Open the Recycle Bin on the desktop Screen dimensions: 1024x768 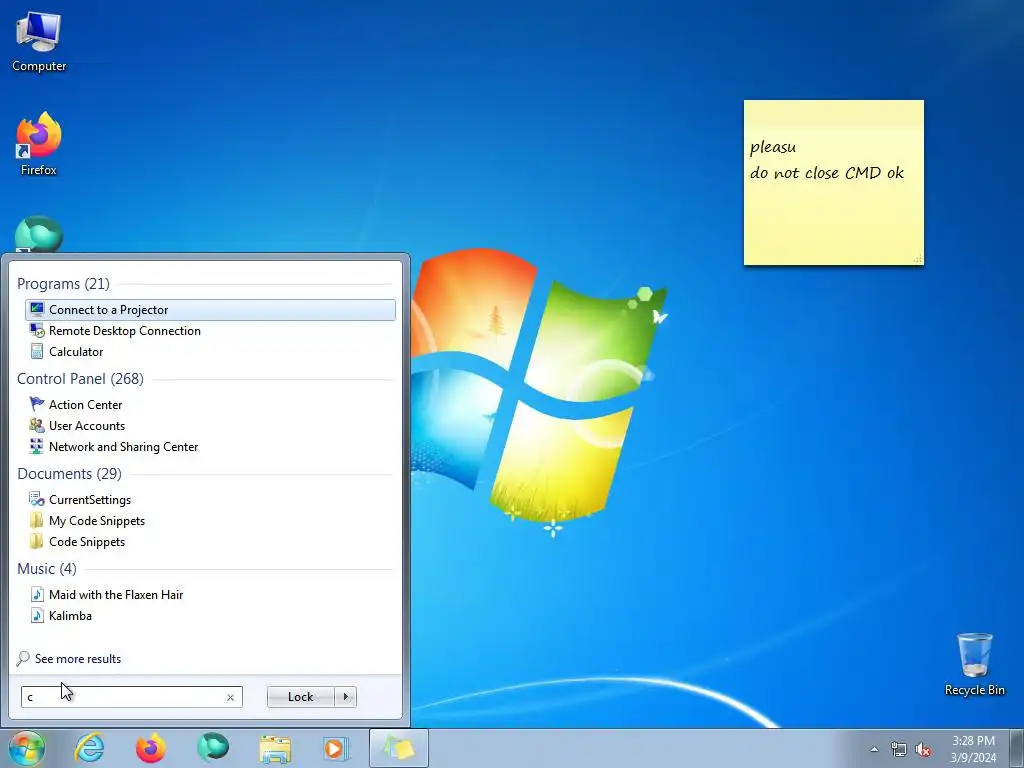point(974,664)
